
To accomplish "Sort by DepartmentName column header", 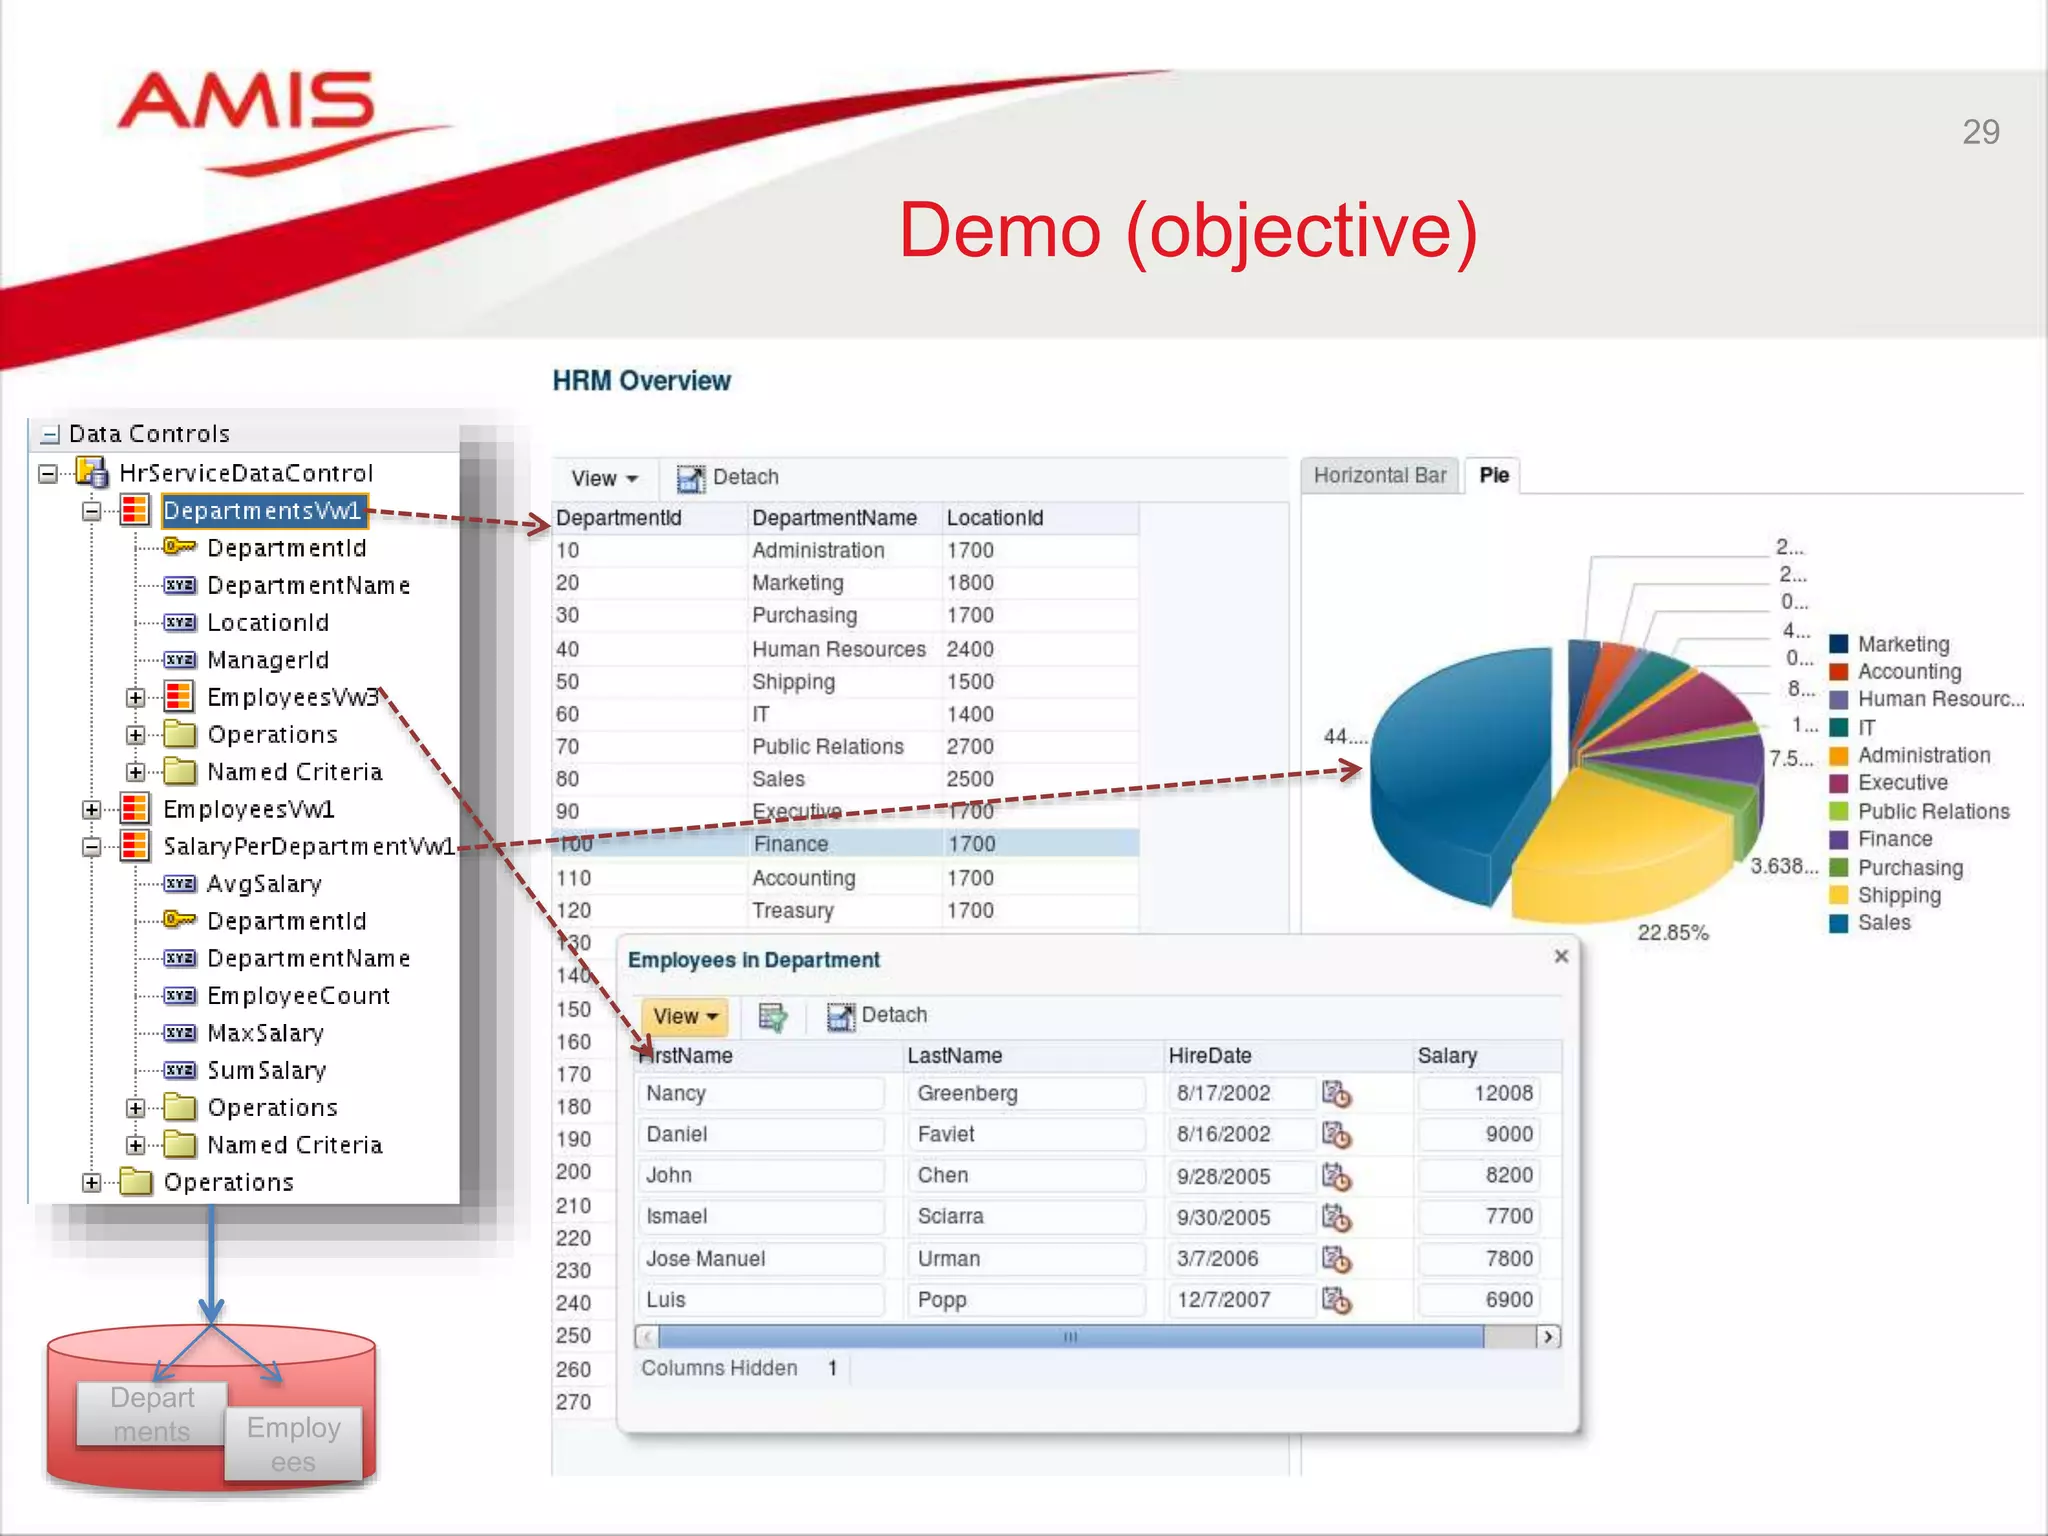I will click(845, 518).
